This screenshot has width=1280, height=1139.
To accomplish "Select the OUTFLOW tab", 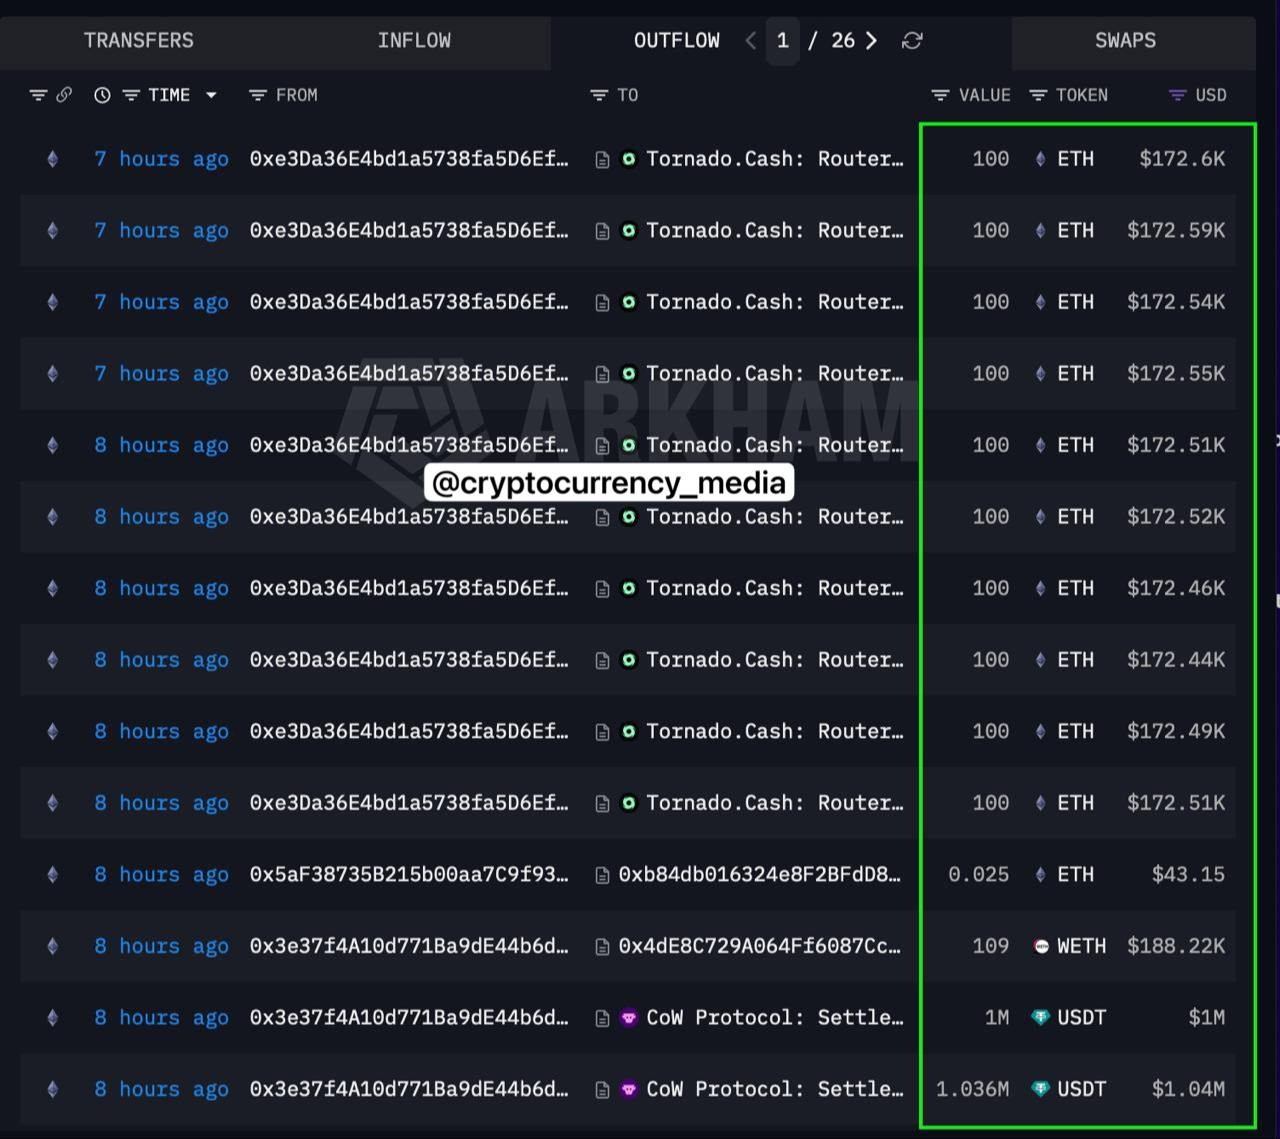I will click(x=676, y=41).
